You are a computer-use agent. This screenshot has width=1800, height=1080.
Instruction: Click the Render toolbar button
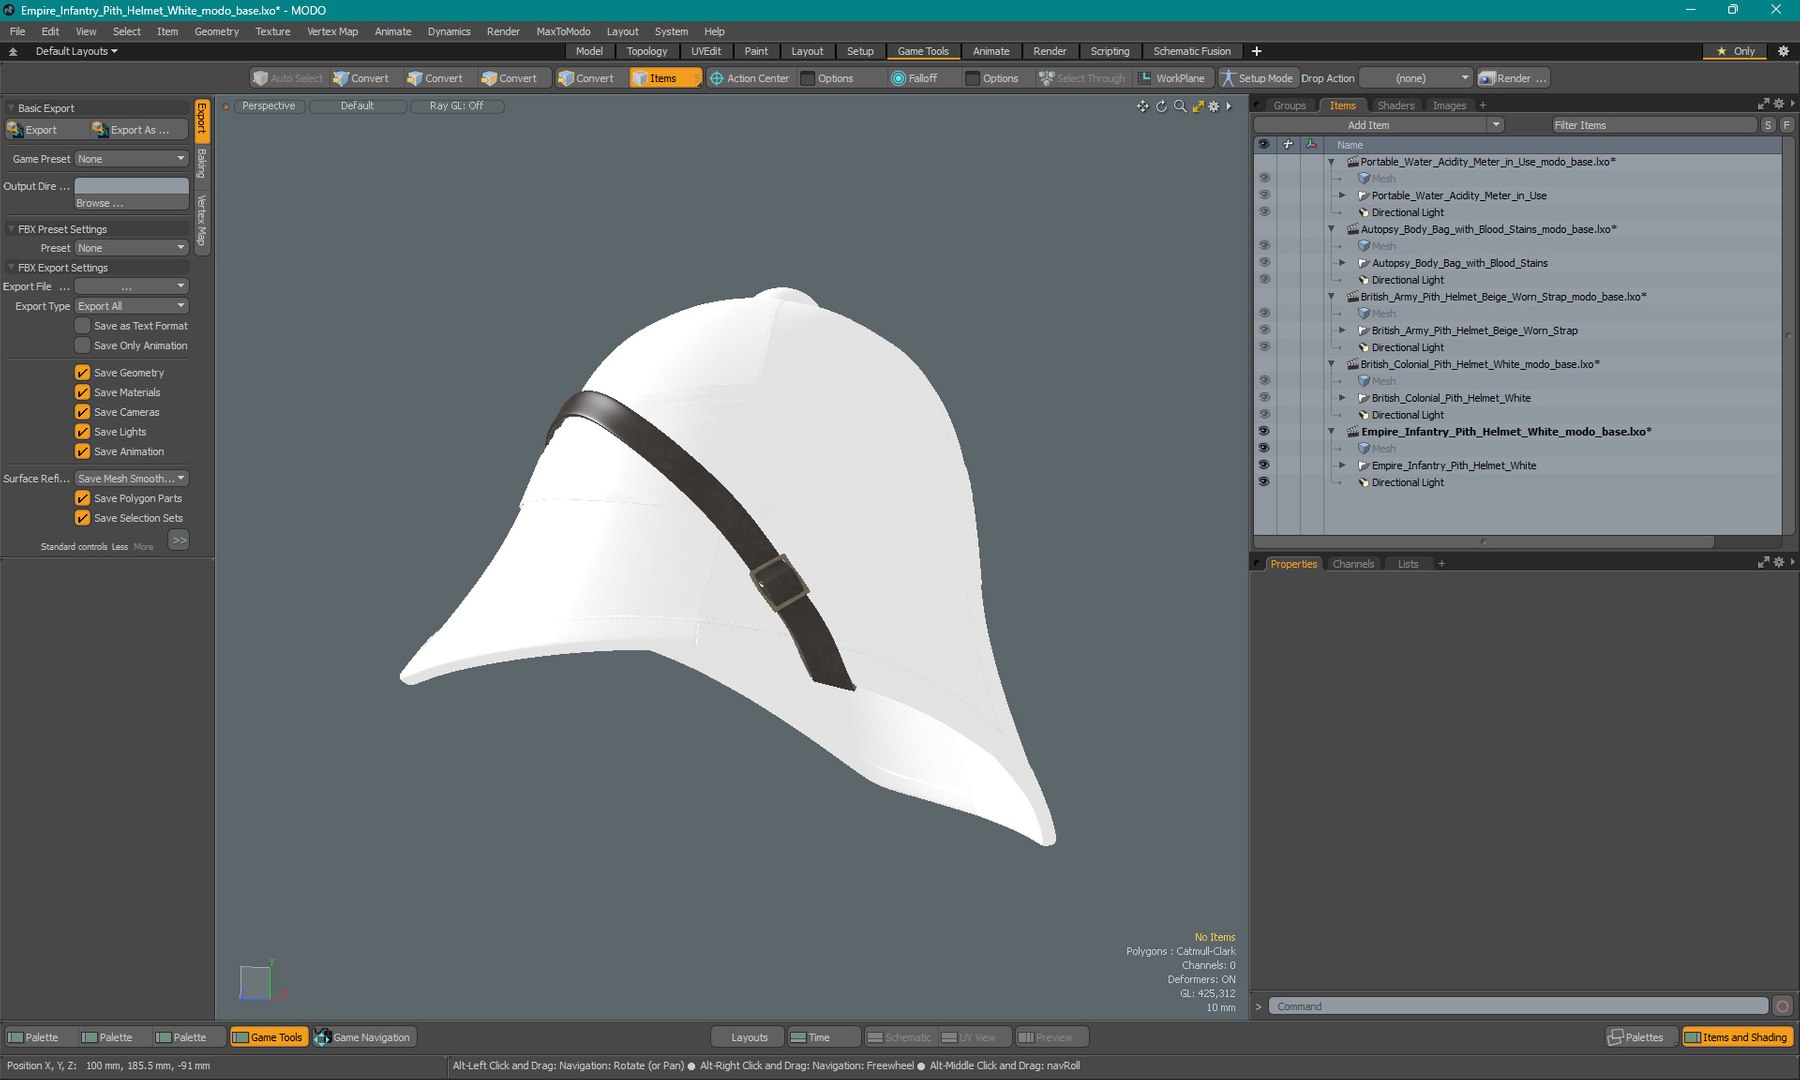pos(1513,78)
